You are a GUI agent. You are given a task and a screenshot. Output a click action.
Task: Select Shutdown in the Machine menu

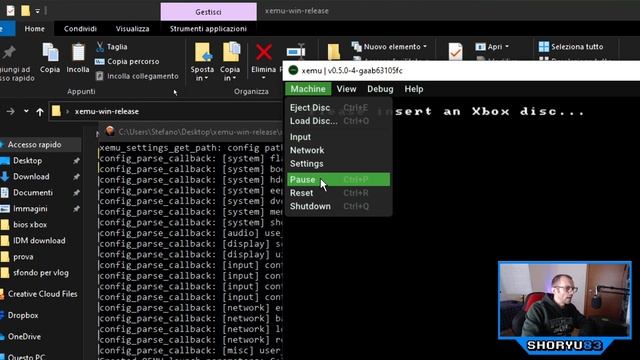click(x=338, y=207)
